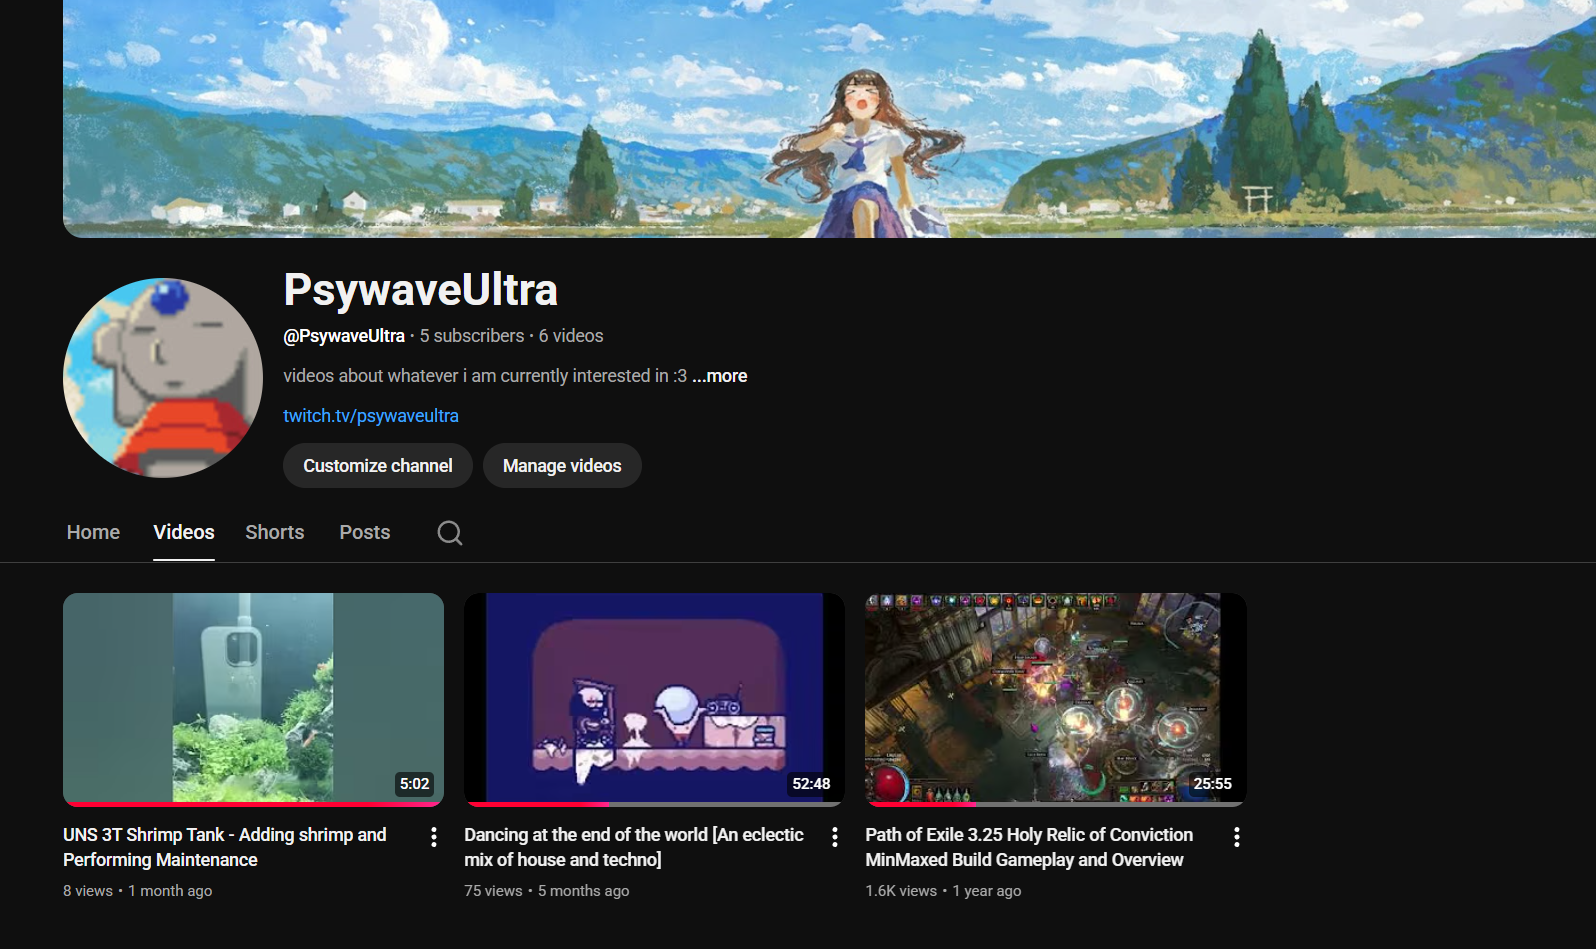Image resolution: width=1596 pixels, height=949 pixels.
Task: Click the Path of Exile 3.25 video title
Action: click(x=1028, y=847)
